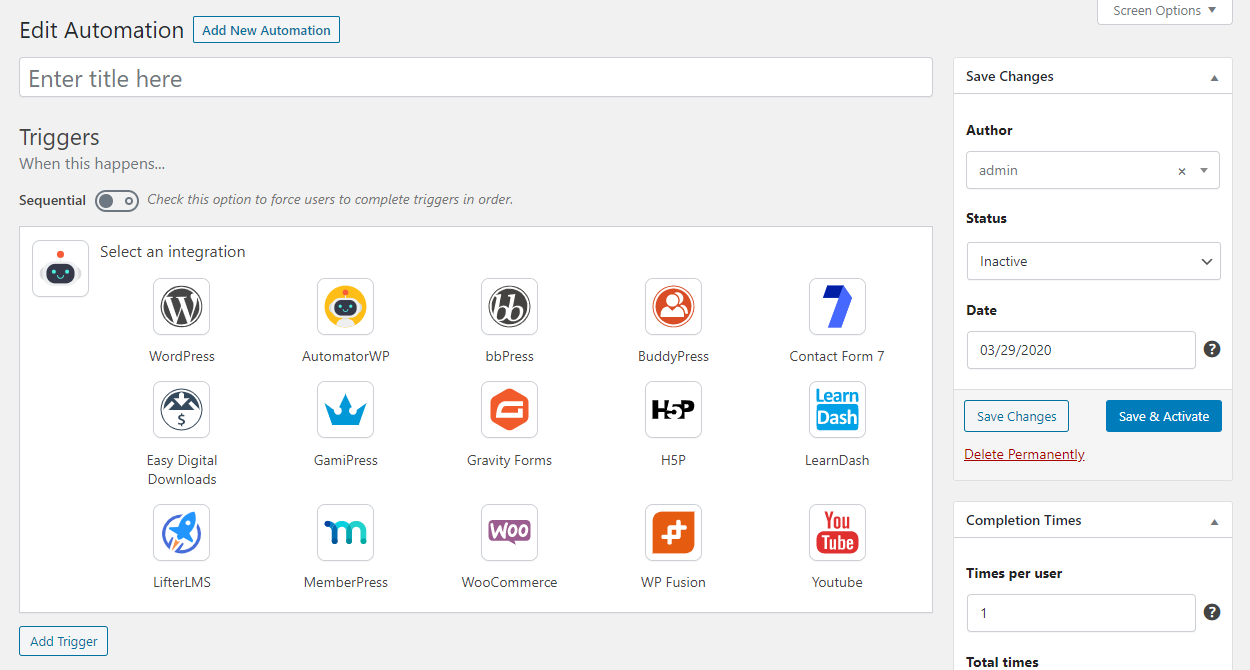Open the help icon next to Date field
The image size is (1250, 670).
[1212, 349]
